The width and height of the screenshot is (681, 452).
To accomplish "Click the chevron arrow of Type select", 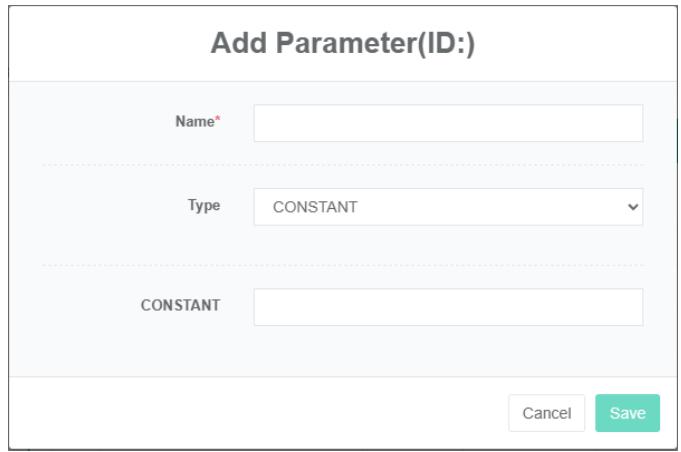I will tap(632, 207).
